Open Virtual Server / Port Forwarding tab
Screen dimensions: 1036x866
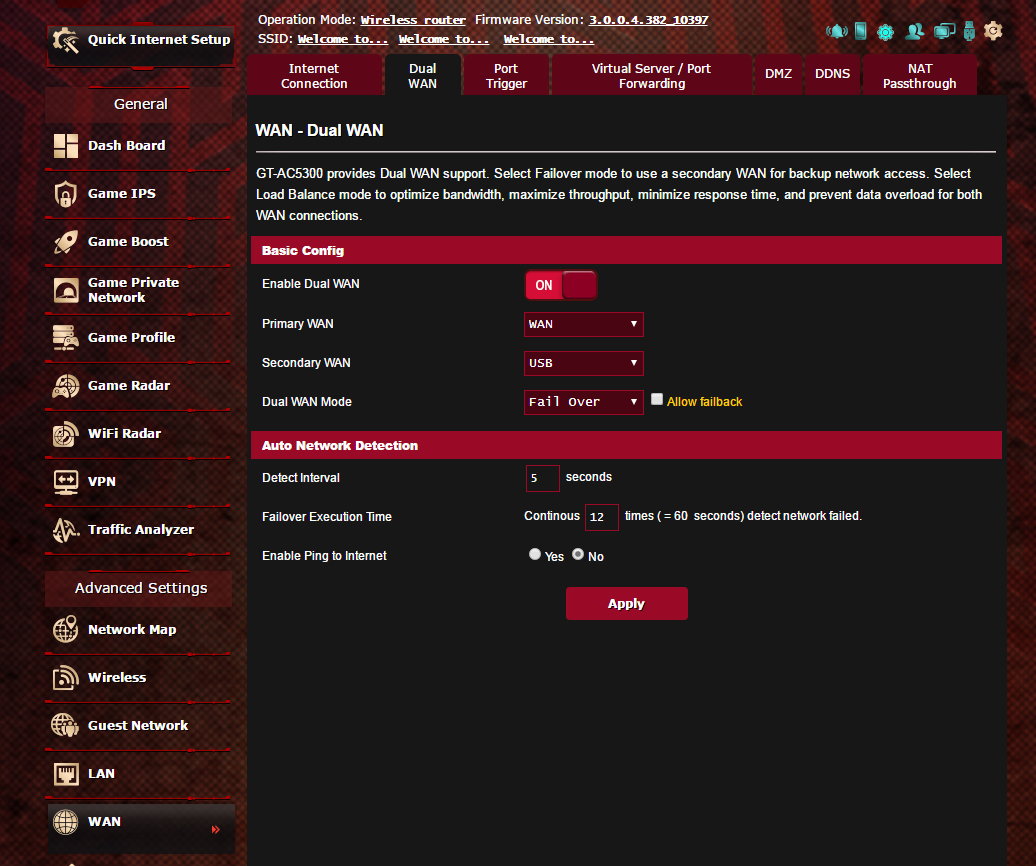point(651,76)
